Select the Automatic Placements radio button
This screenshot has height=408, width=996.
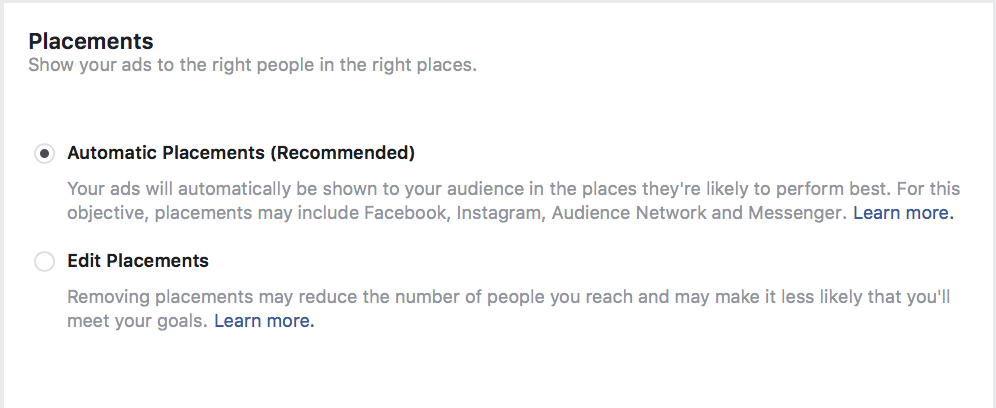coord(44,154)
